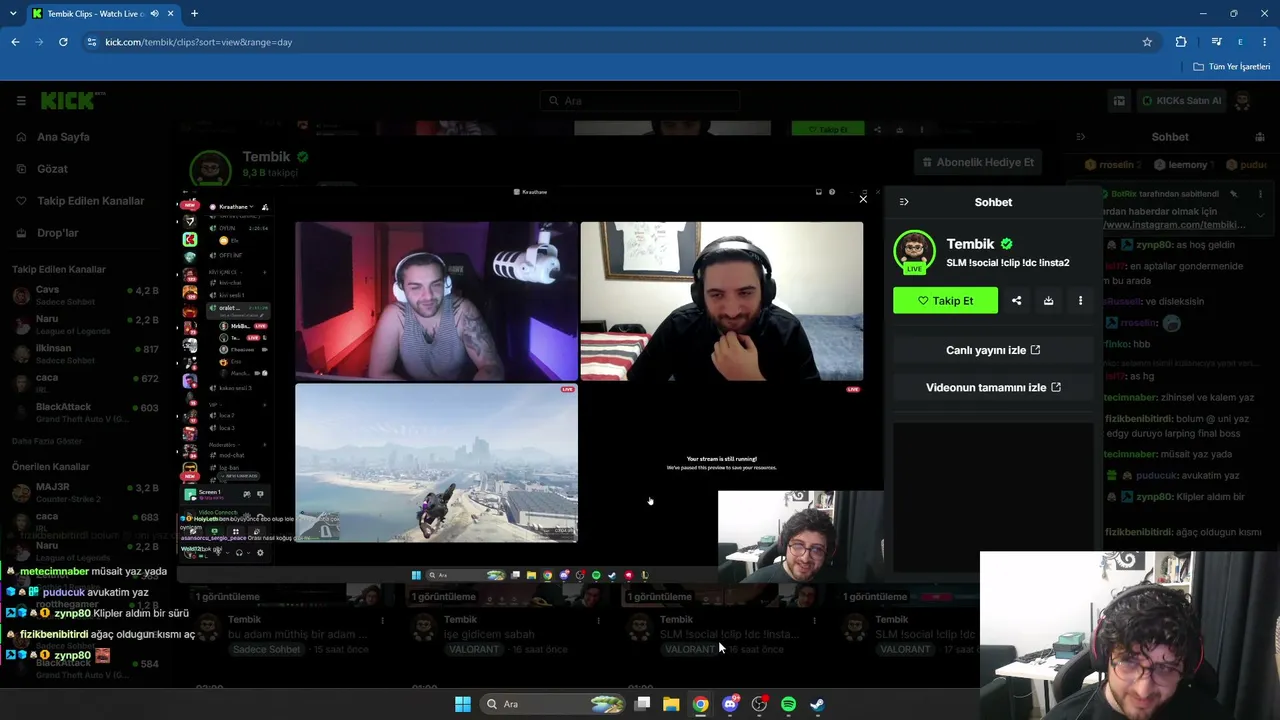Open Spotify from the taskbar

pyautogui.click(x=788, y=704)
